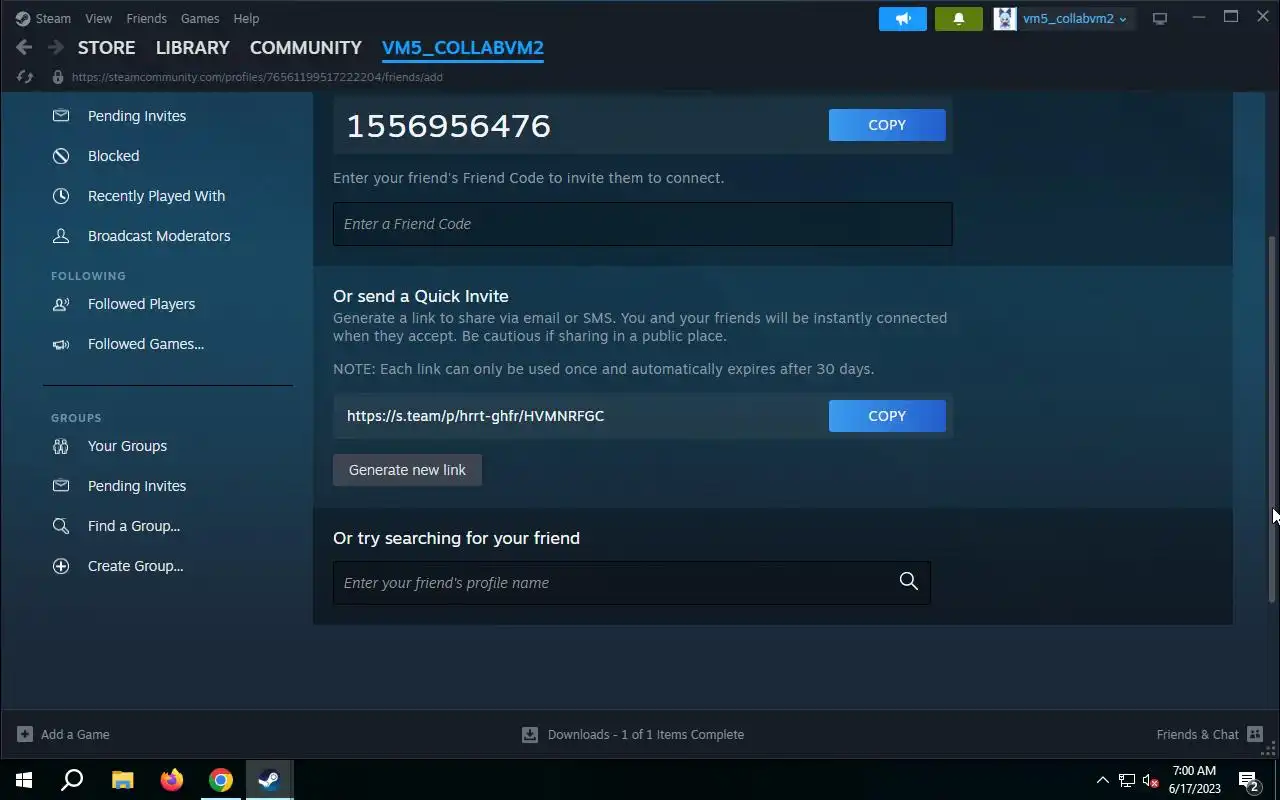
Task: Click the Steam taskbar icon
Action: point(269,780)
